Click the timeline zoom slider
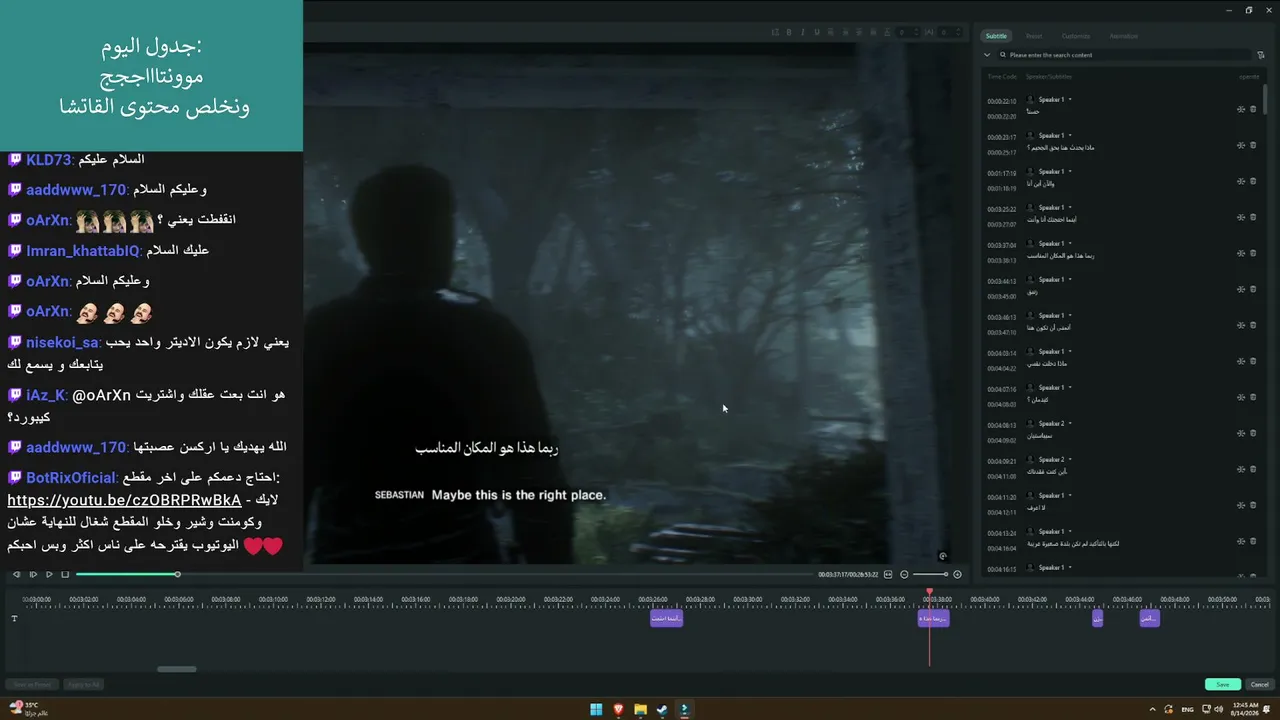 931,574
